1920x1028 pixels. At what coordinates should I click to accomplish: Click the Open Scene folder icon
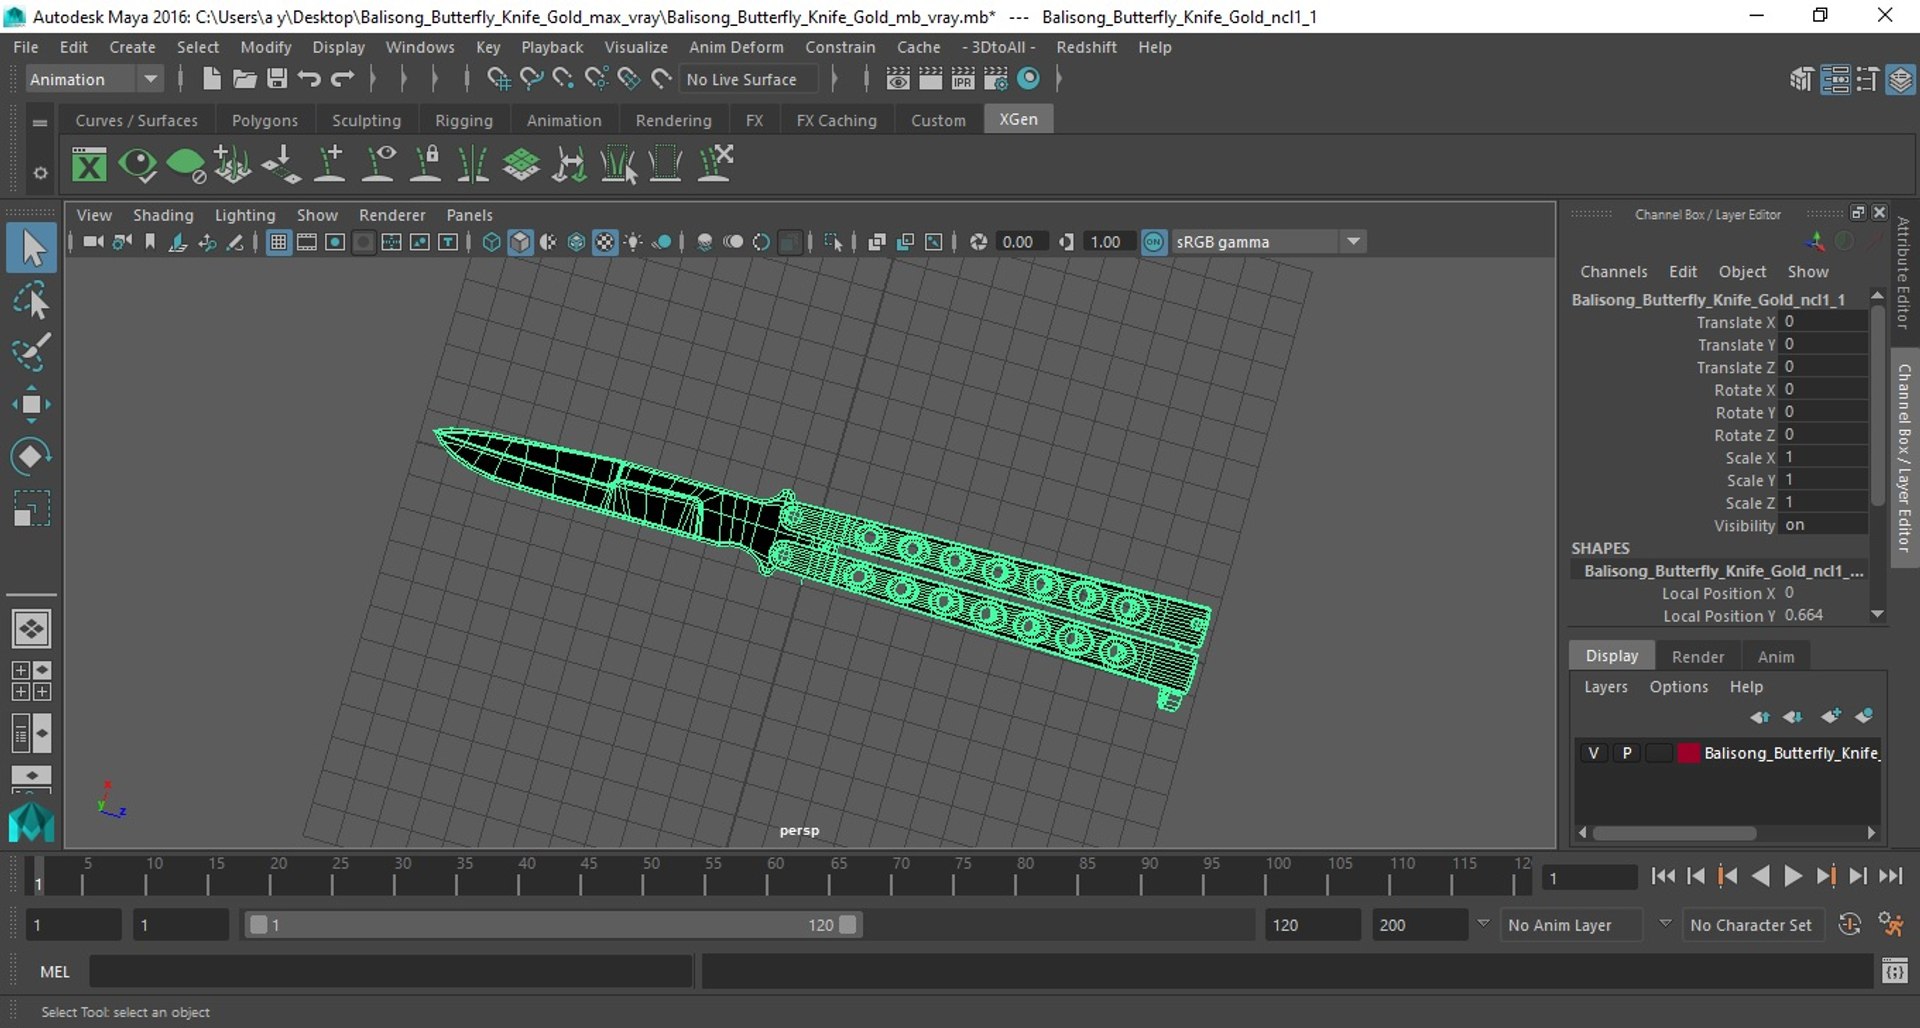click(x=244, y=79)
